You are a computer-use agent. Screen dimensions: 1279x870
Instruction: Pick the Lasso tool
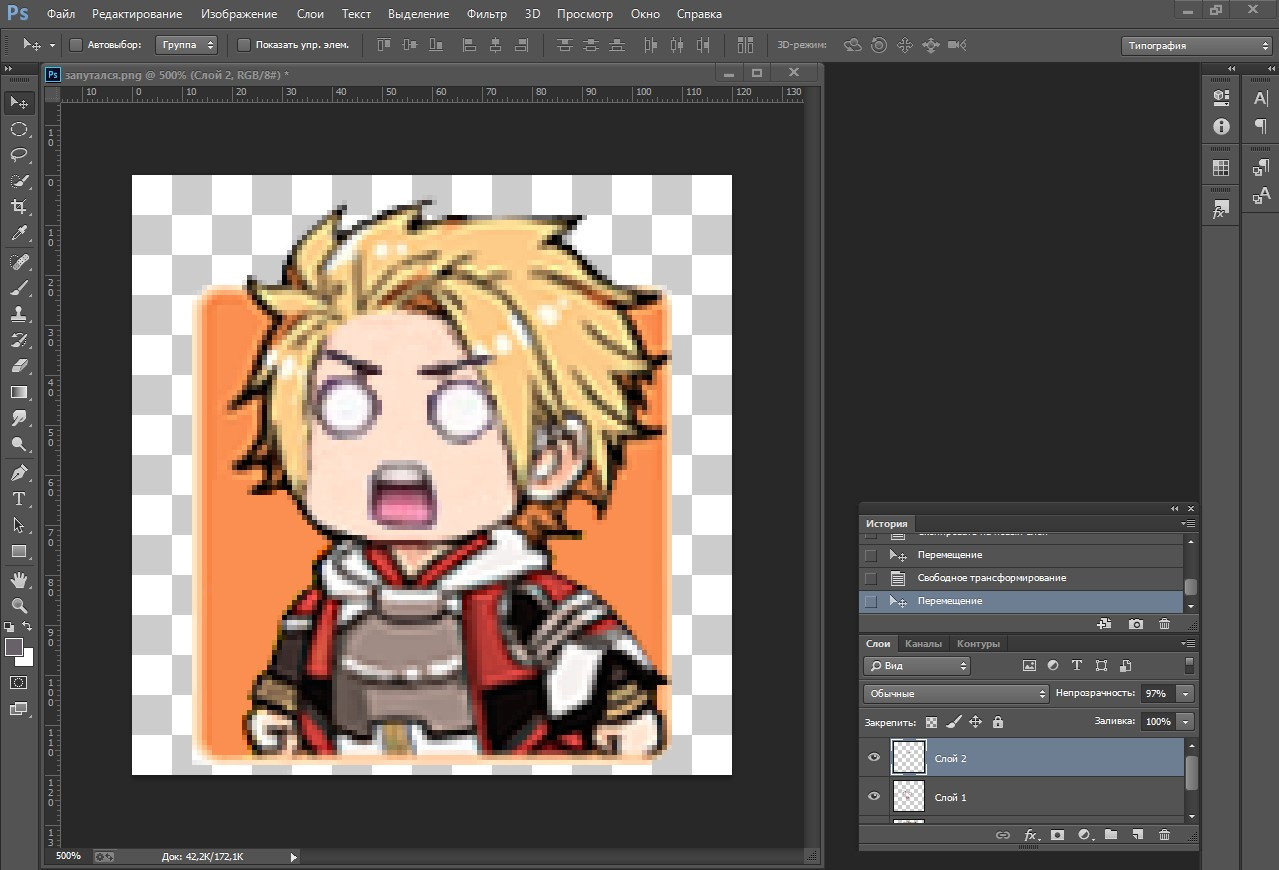point(19,155)
